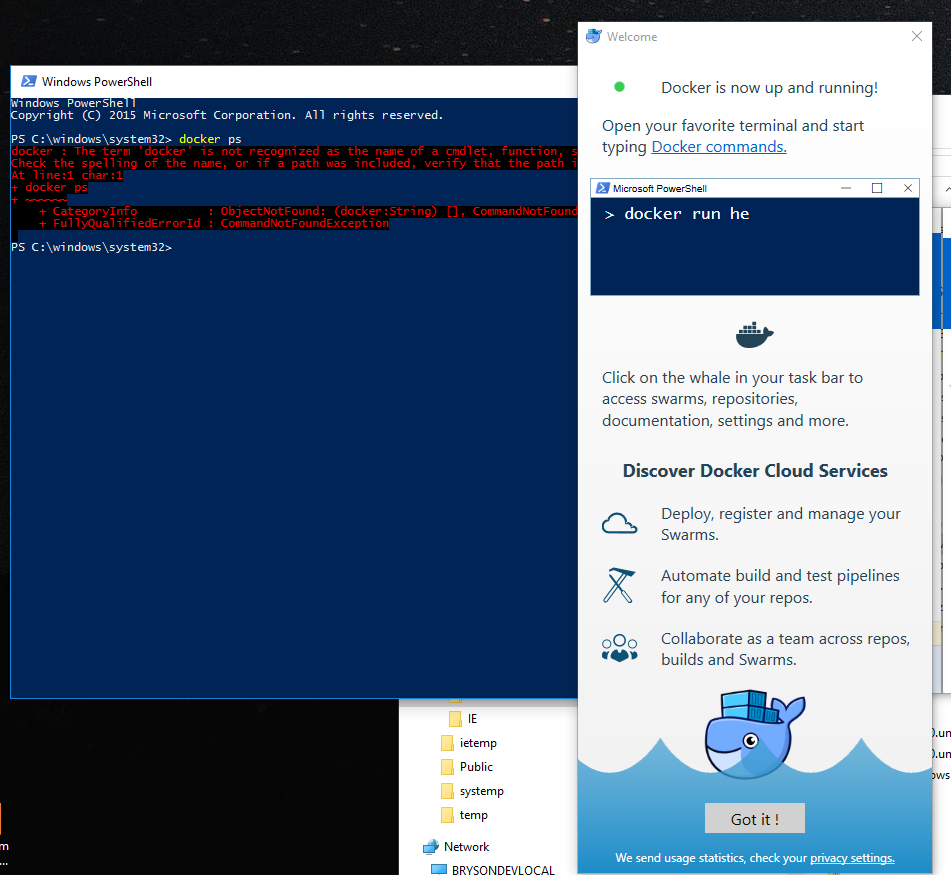Click the Microsoft PowerShell icon in the embedded window
The height and width of the screenshot is (875, 951).
(602, 187)
